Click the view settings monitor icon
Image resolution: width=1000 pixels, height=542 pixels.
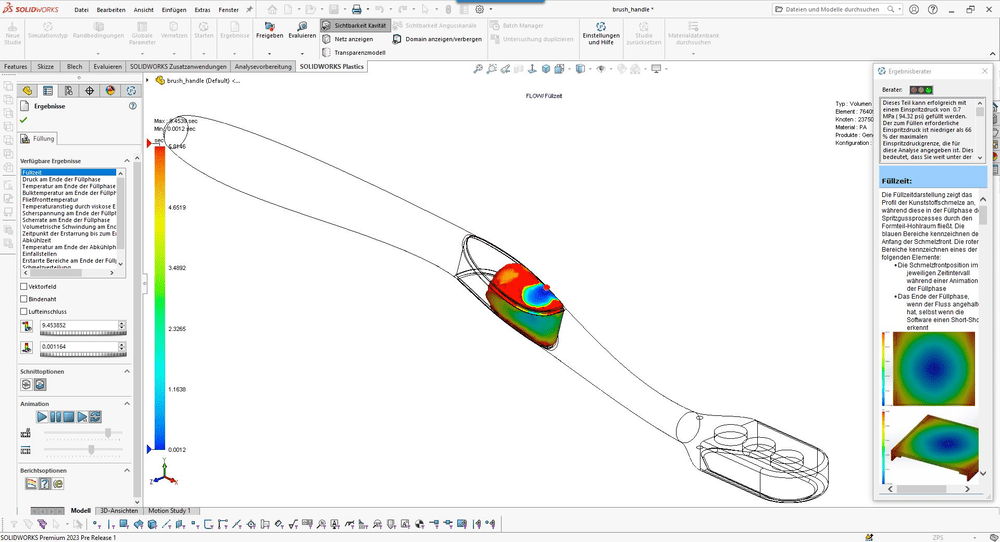pyautogui.click(x=656, y=69)
